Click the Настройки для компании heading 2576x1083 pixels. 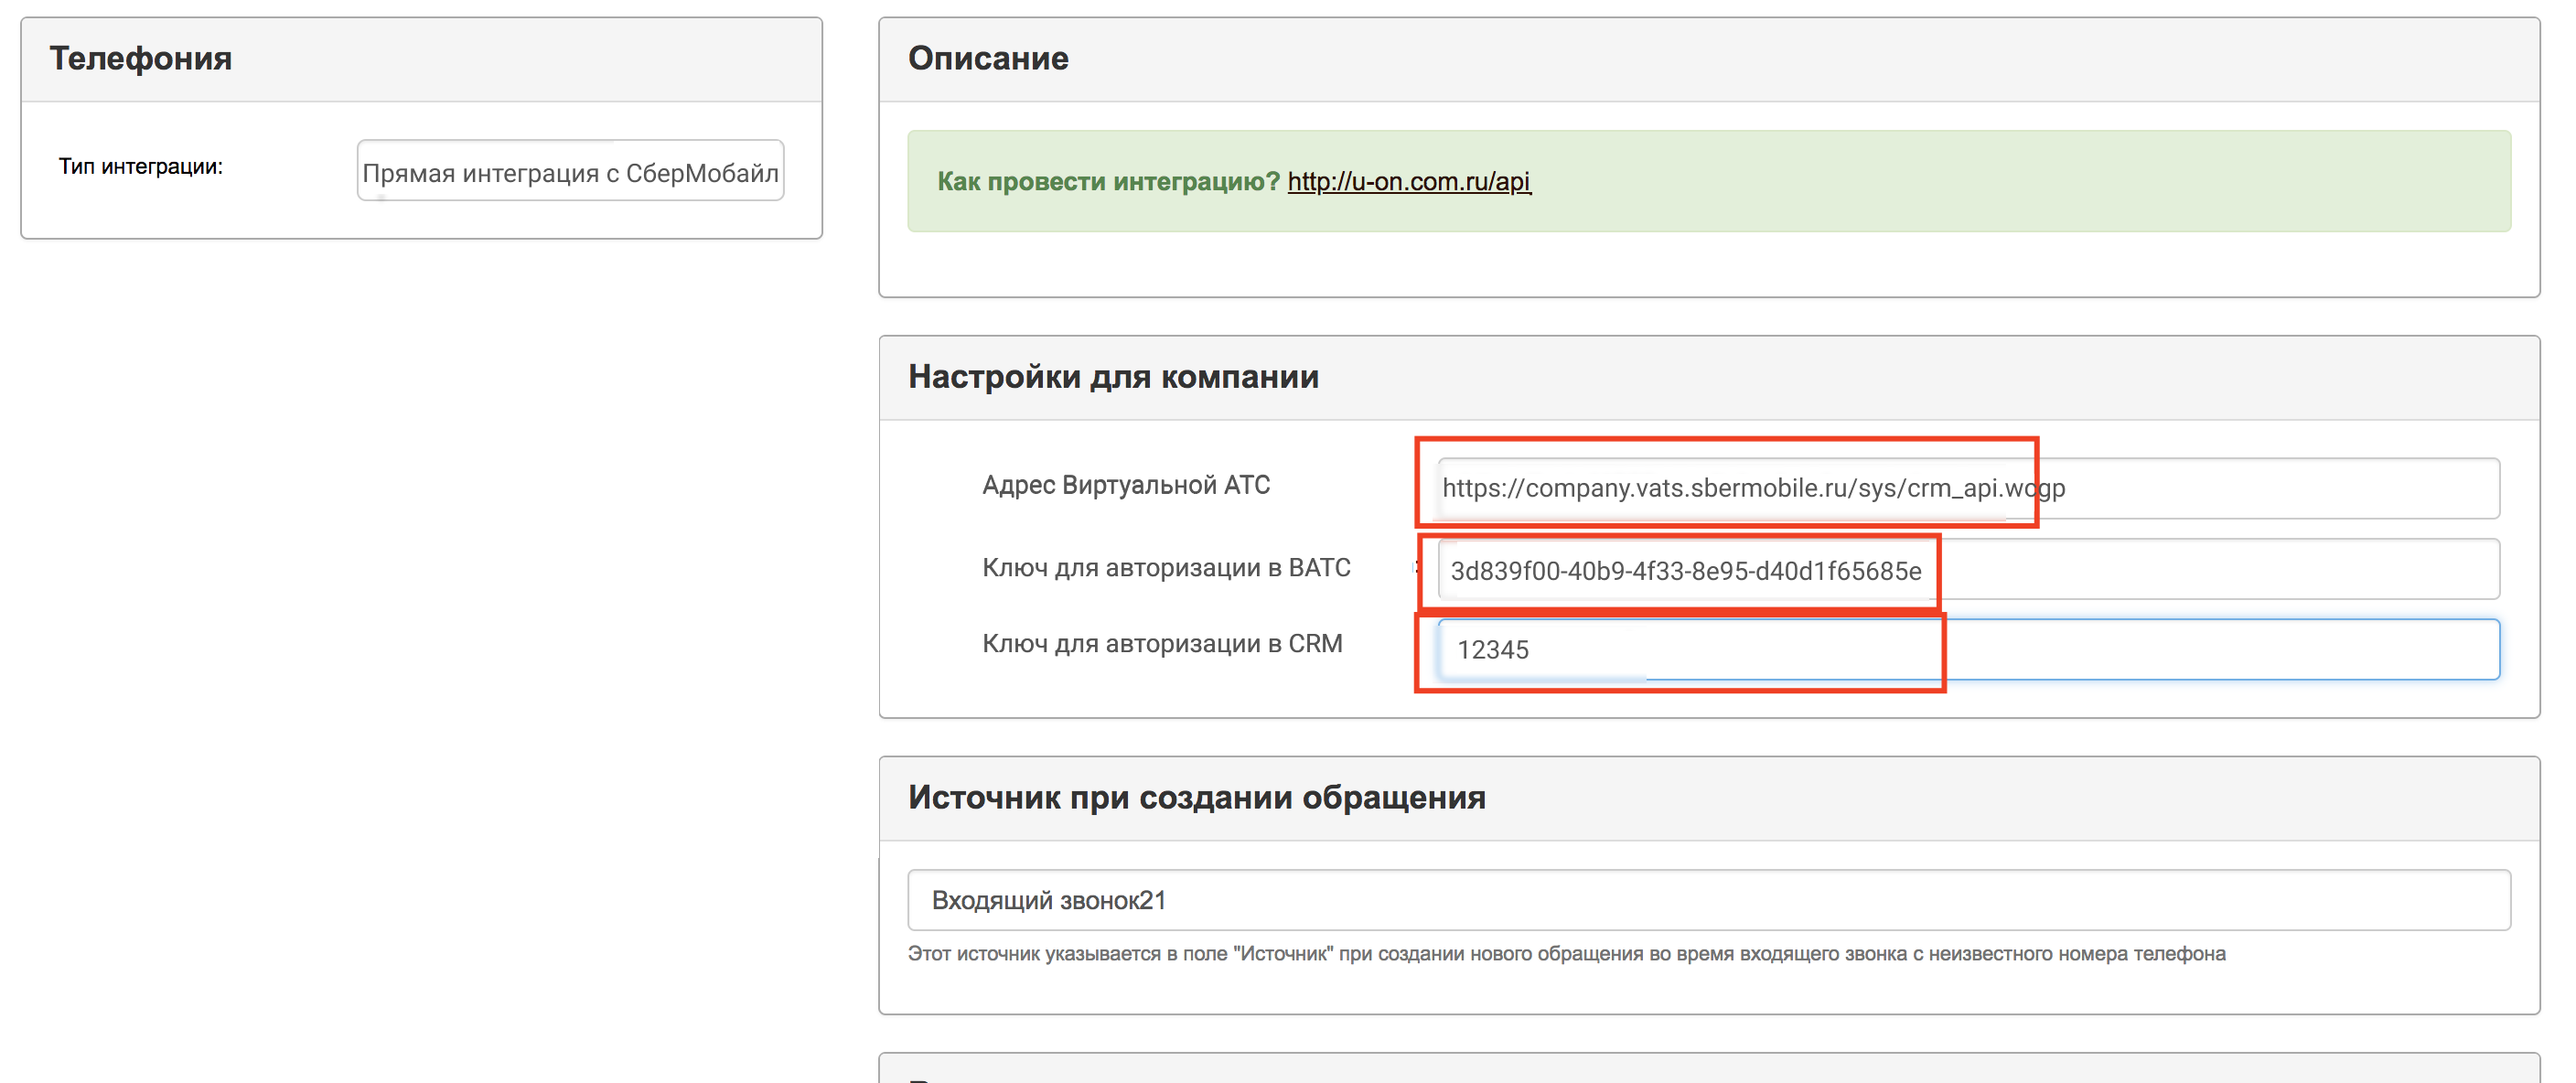1113,377
